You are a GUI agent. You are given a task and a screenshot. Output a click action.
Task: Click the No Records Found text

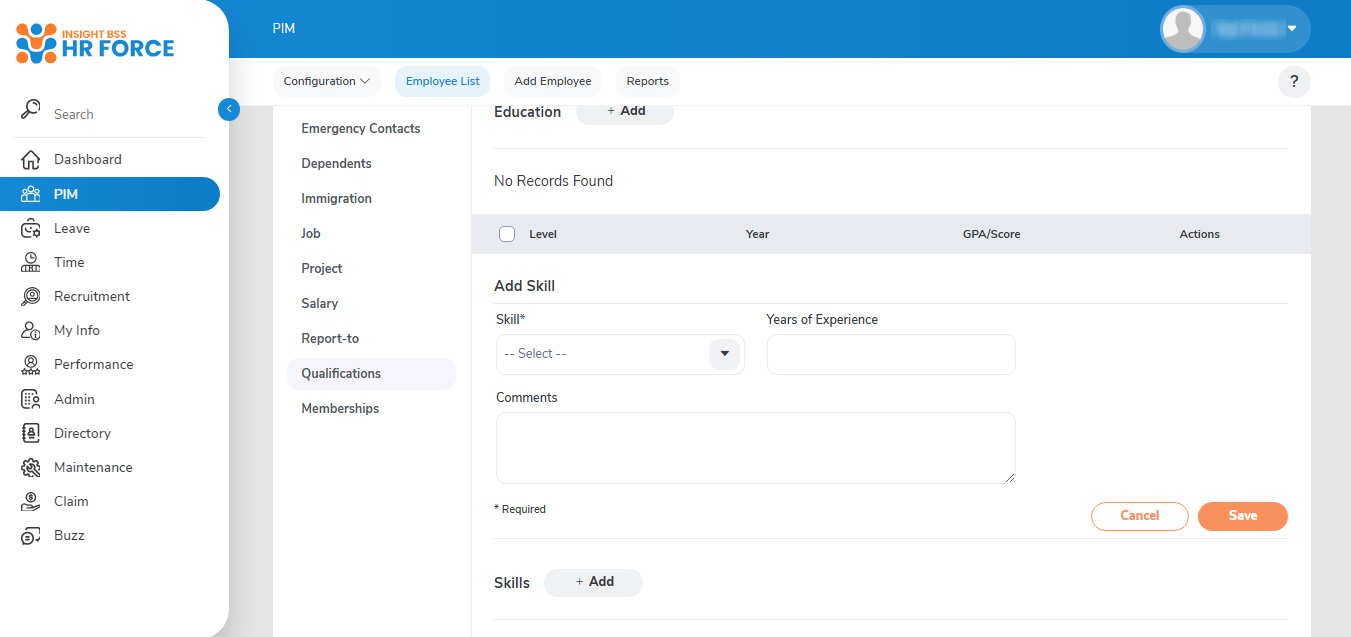tap(553, 181)
